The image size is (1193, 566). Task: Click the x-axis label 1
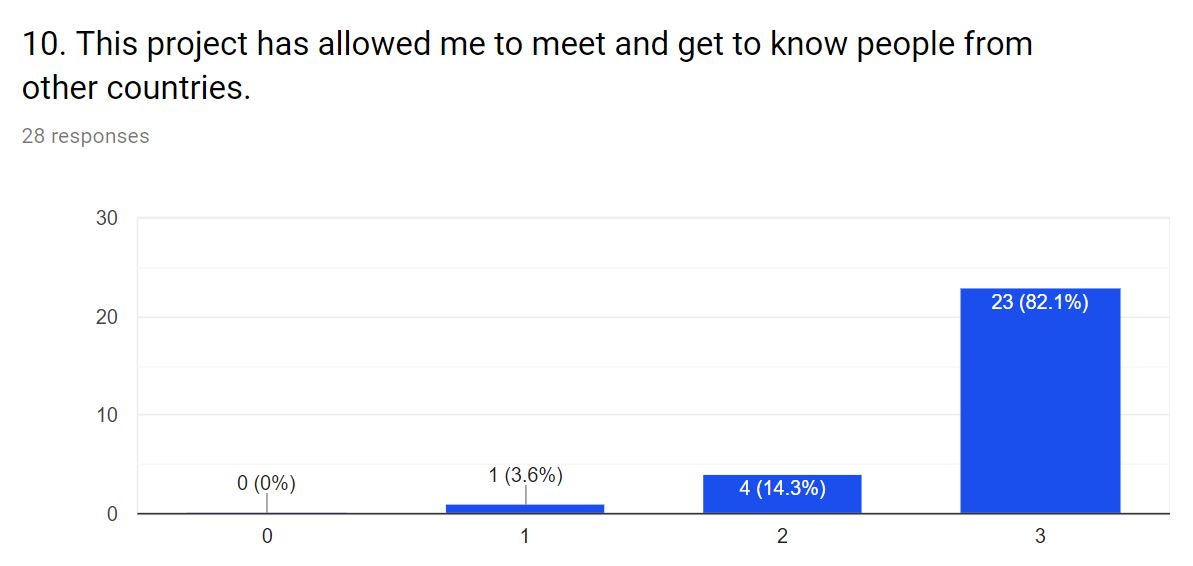click(525, 536)
